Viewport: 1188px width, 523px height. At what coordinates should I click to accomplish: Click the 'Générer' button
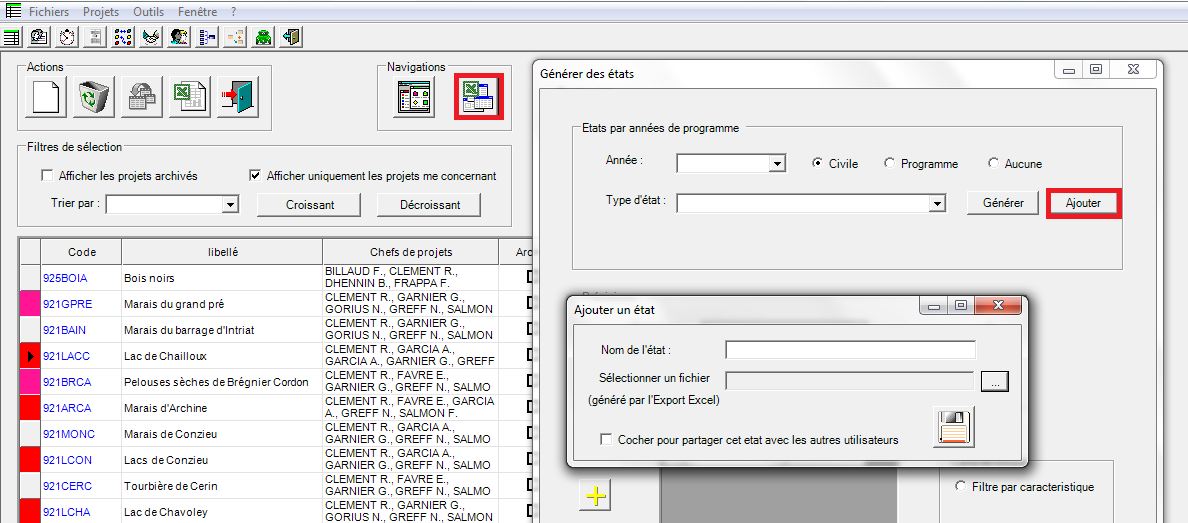[x=1002, y=203]
